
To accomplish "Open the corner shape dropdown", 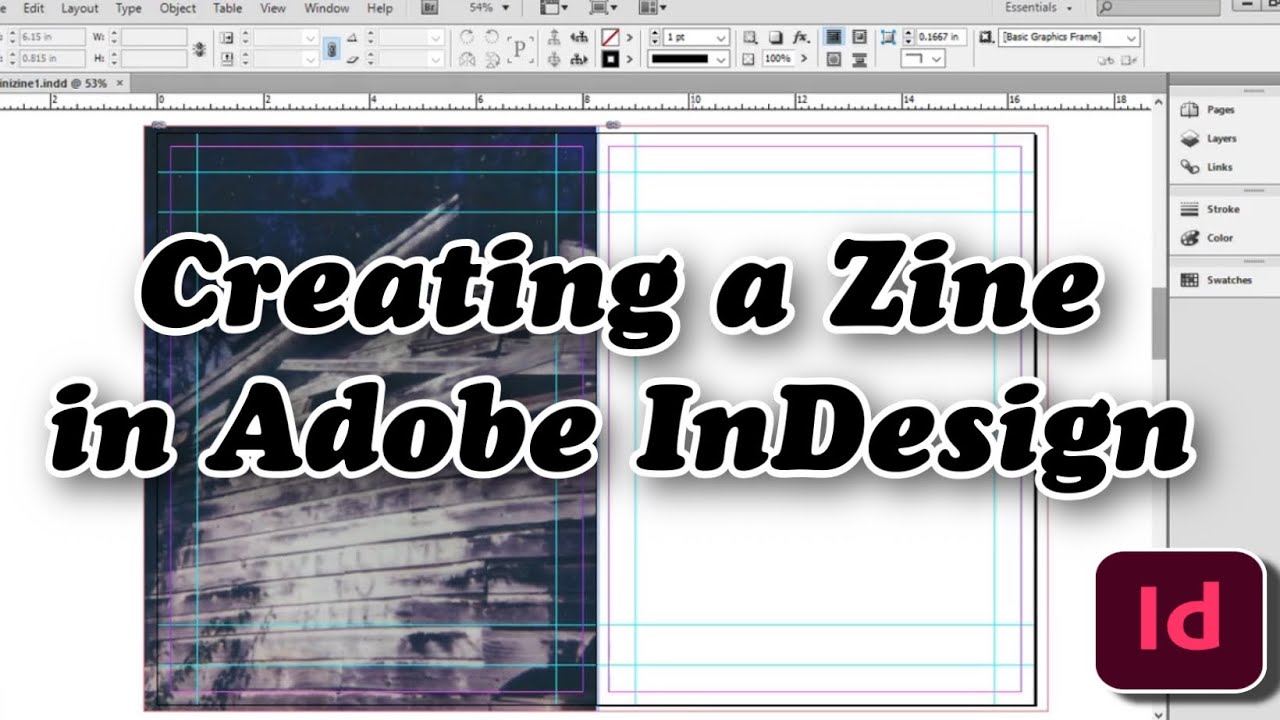I will (923, 59).
